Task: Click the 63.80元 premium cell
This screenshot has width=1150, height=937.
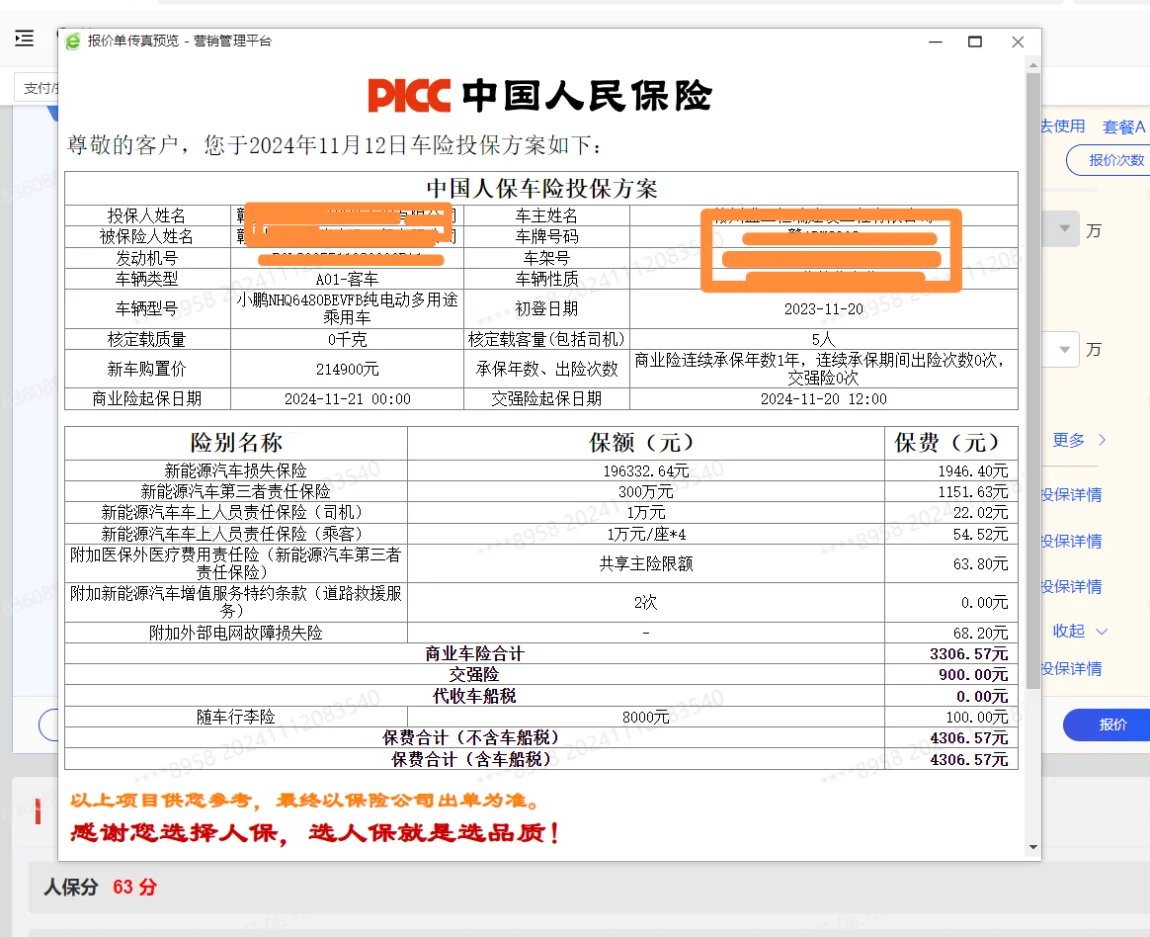Action: pyautogui.click(x=981, y=564)
